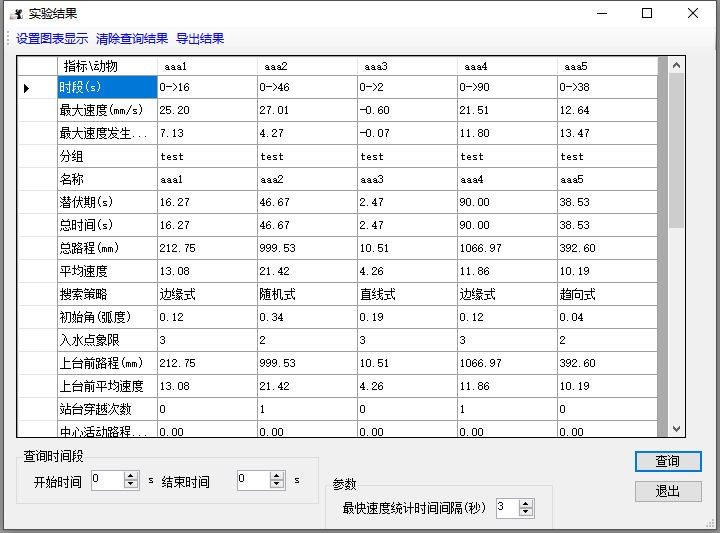
Task: Click the 10.19 cell in 上台前平均速度 row
Action: (x=607, y=386)
